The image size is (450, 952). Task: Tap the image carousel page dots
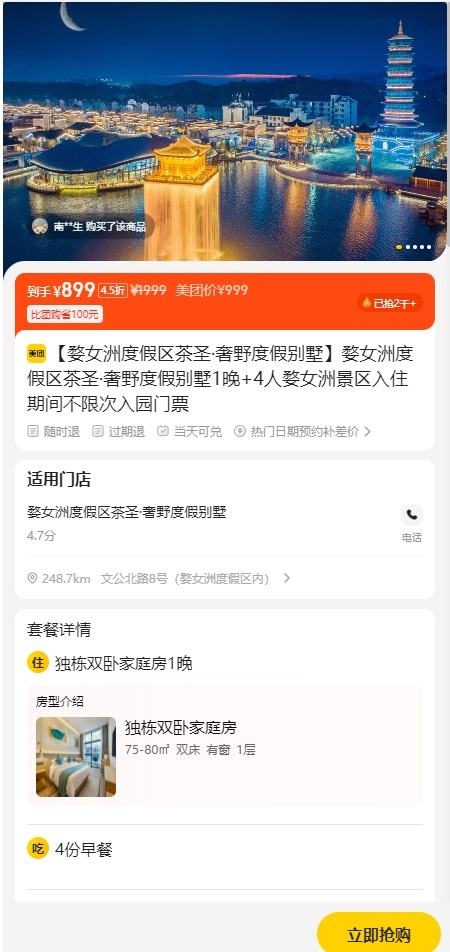414,247
